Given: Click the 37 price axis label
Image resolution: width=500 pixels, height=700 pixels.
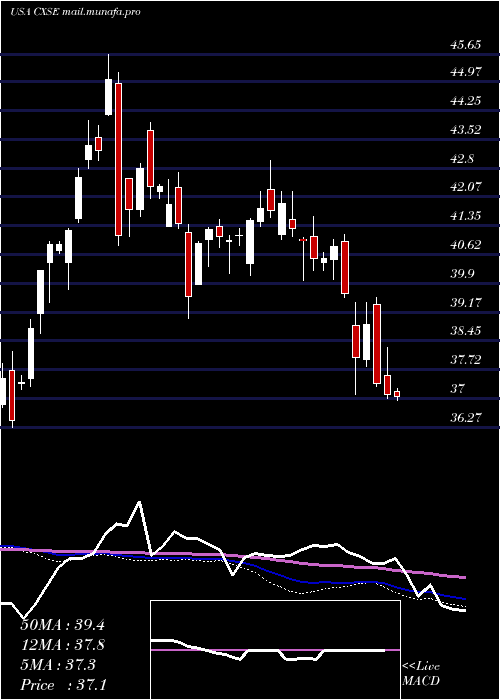Looking at the screenshot, I should tap(457, 389).
